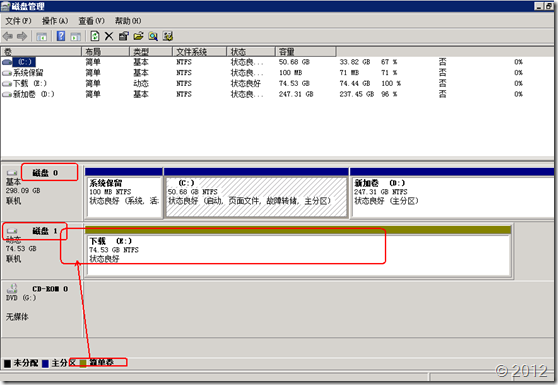558x385 pixels.
Task: Click the drive icon beside 新加卷 (D:) row
Action: coord(7,94)
